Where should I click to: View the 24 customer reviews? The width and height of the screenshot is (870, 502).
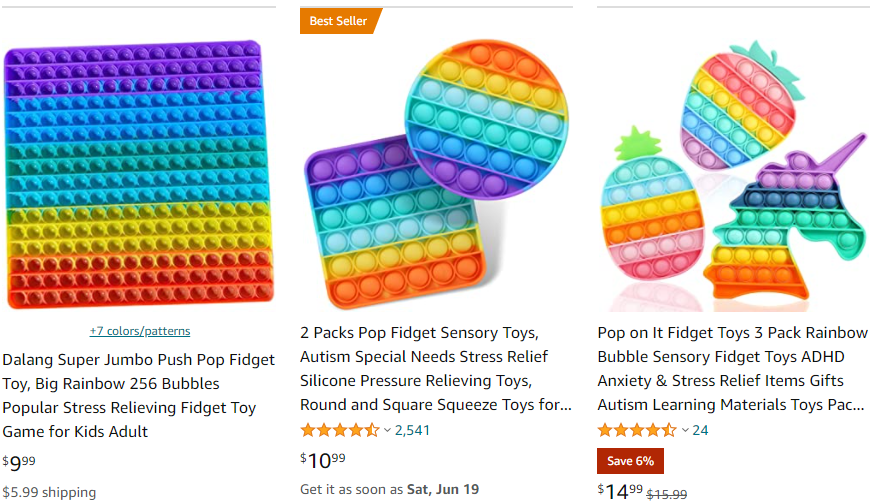(700, 430)
